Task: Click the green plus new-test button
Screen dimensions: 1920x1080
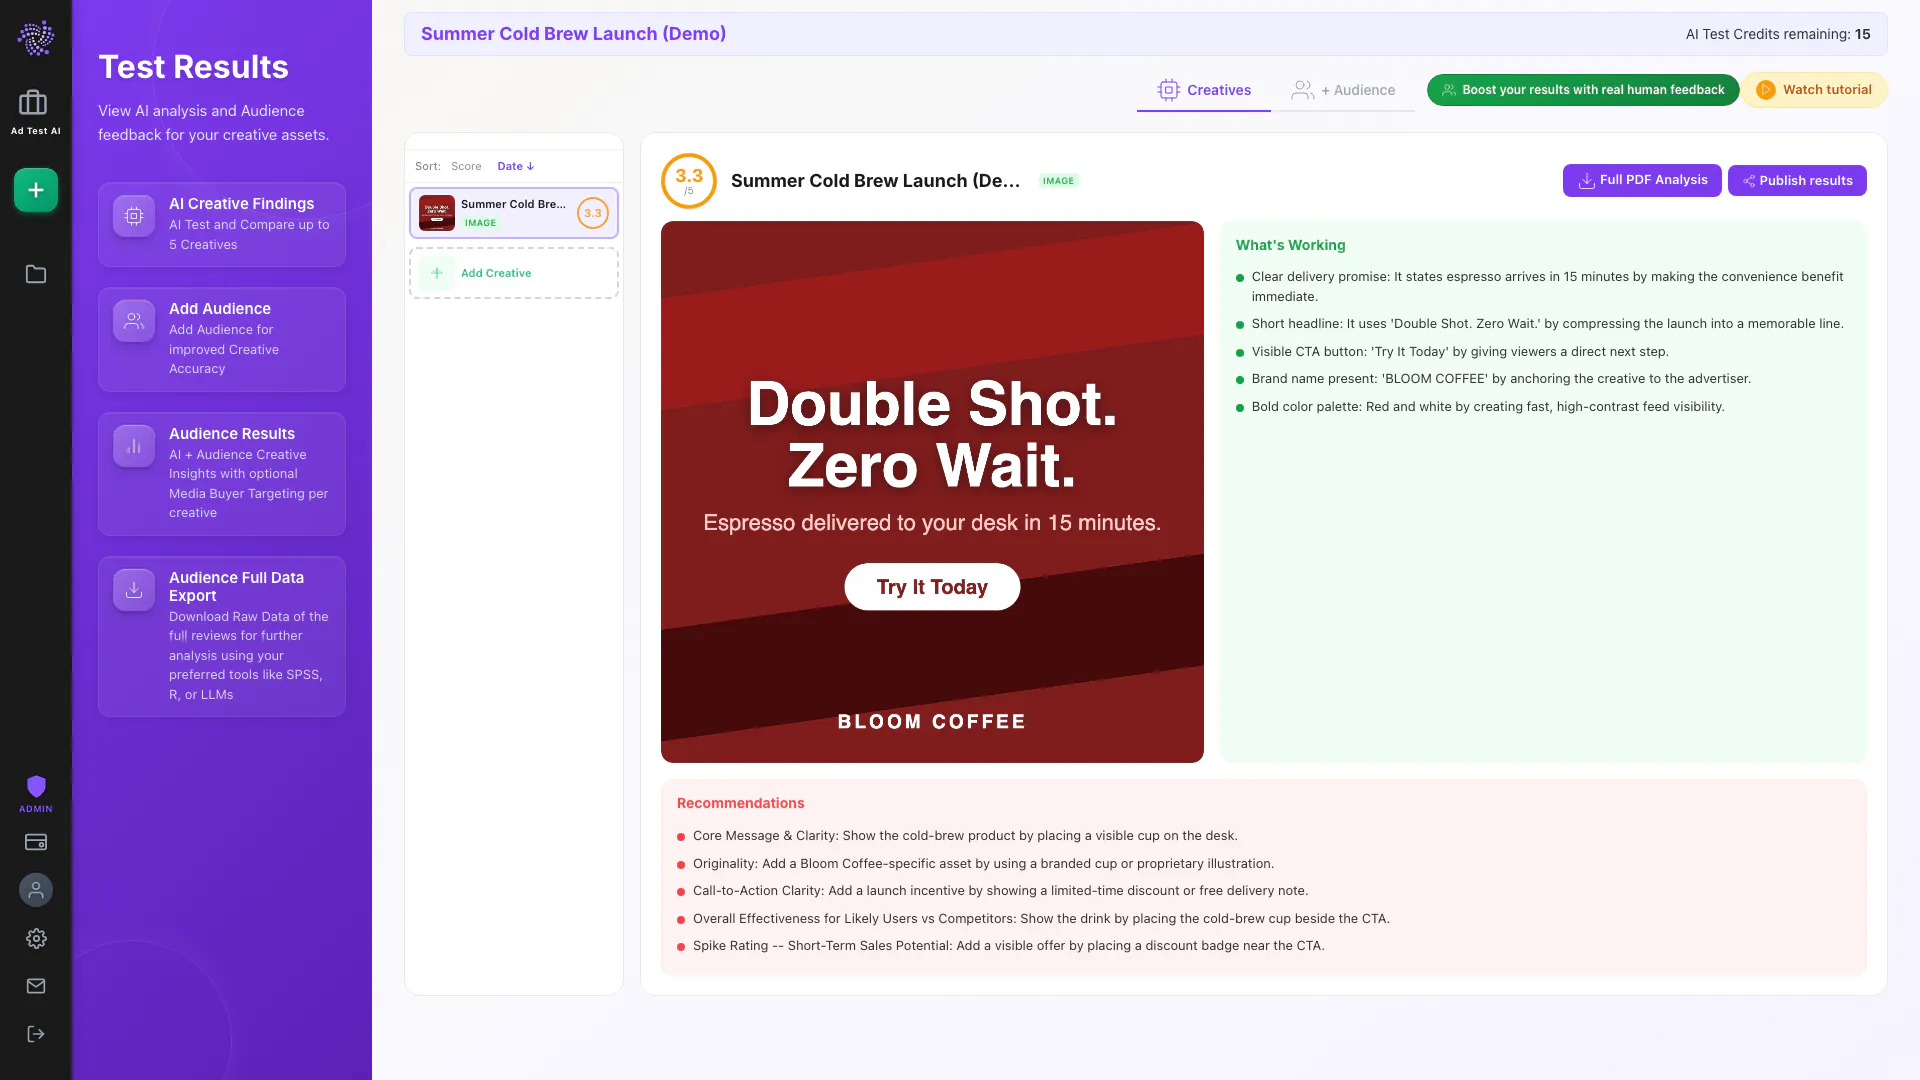Action: (36, 190)
